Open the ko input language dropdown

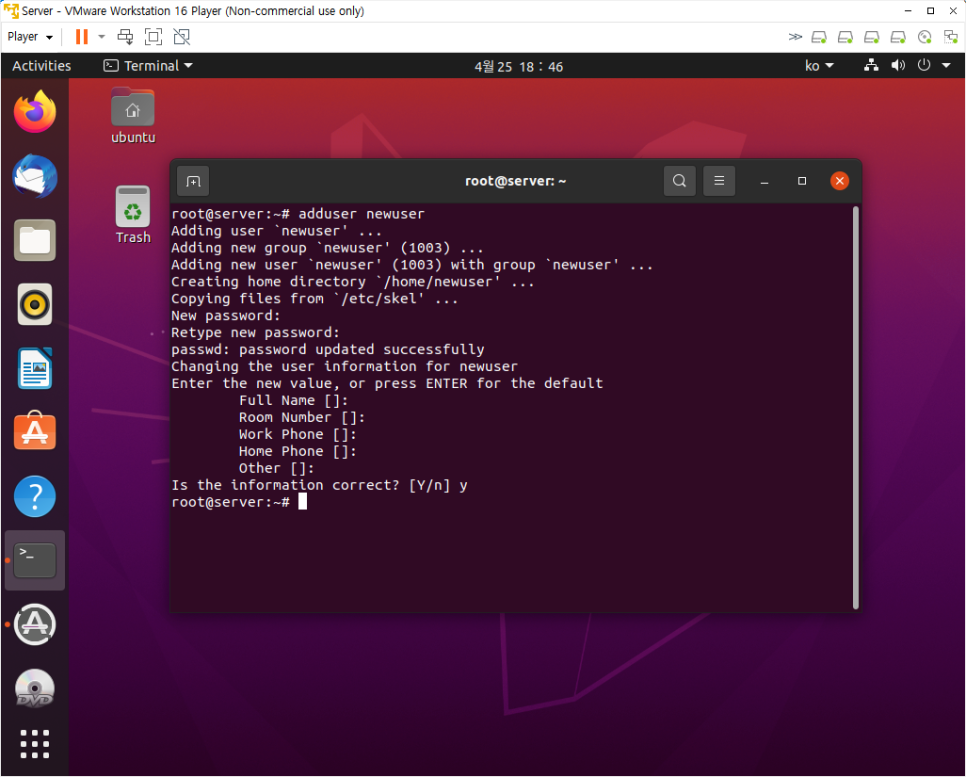819,66
